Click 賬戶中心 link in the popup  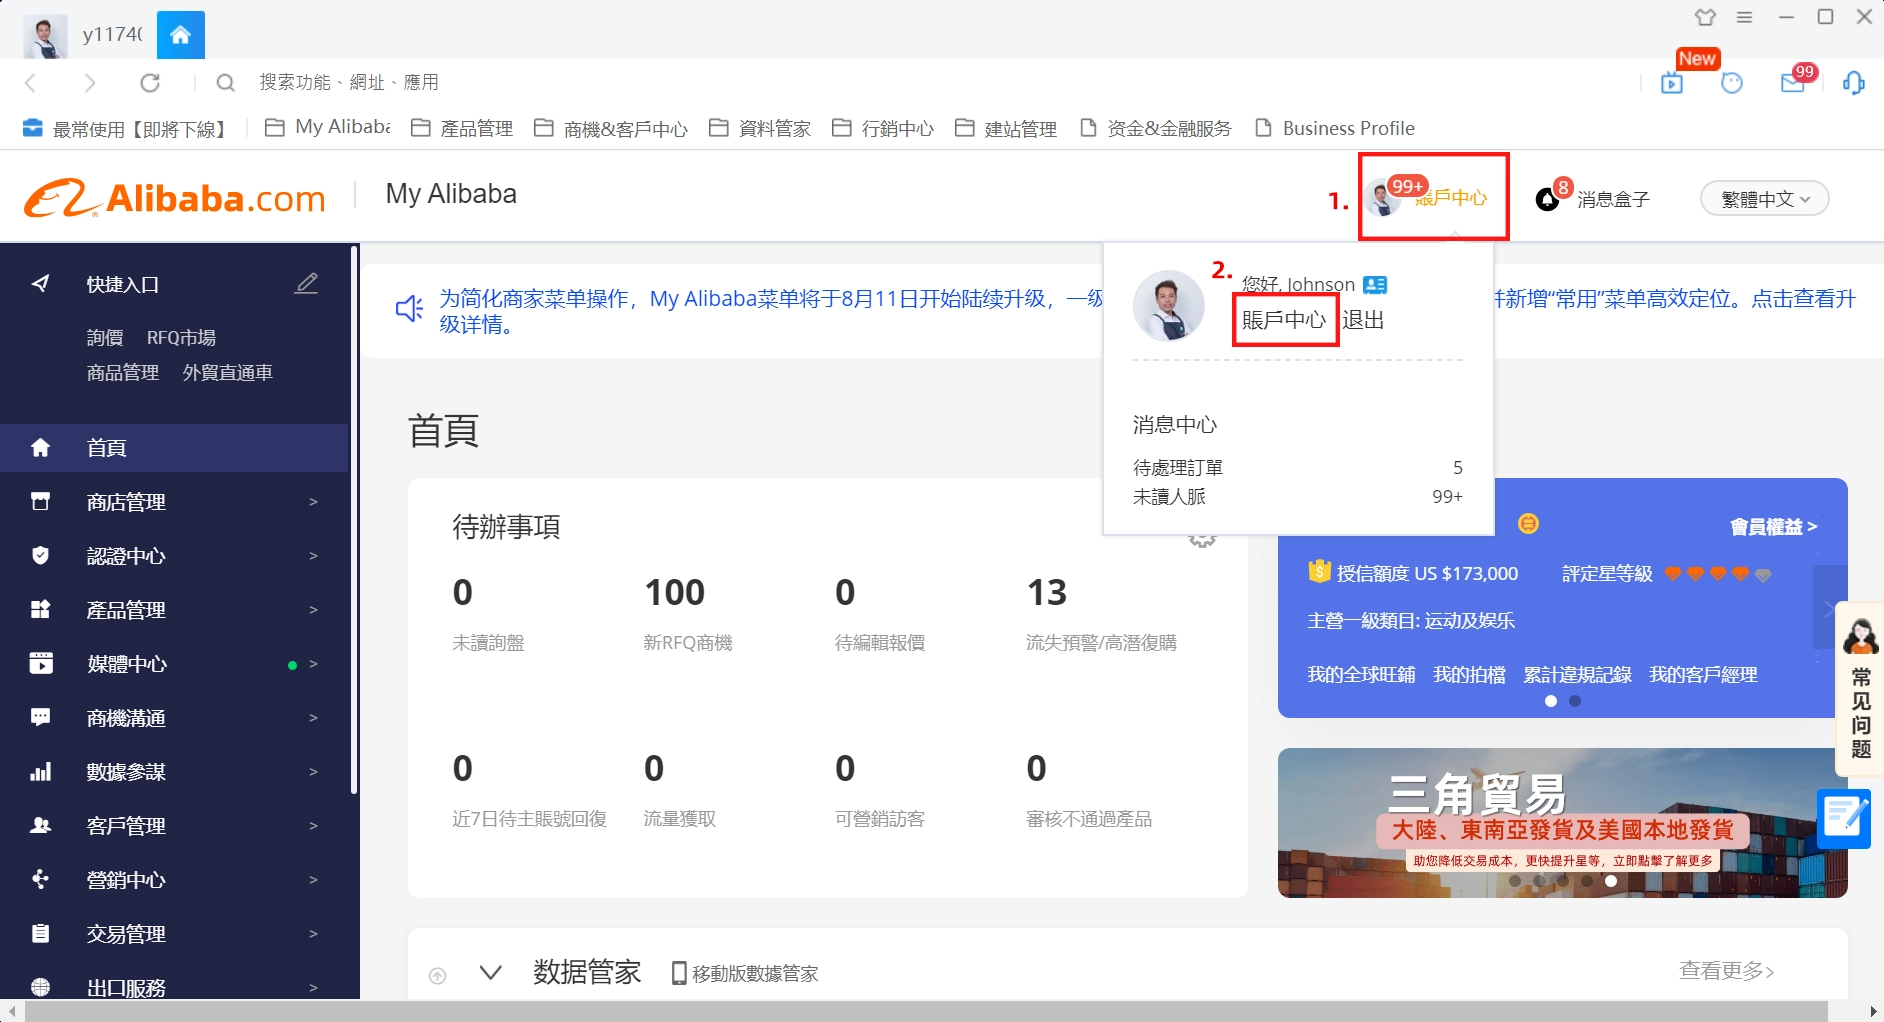point(1284,320)
